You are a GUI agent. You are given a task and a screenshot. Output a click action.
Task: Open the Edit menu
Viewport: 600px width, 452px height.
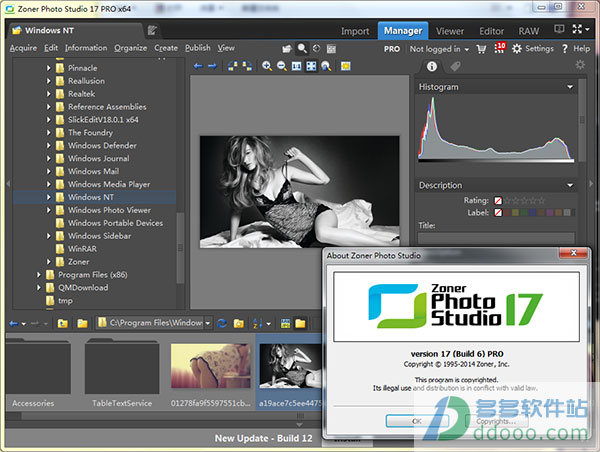point(51,48)
